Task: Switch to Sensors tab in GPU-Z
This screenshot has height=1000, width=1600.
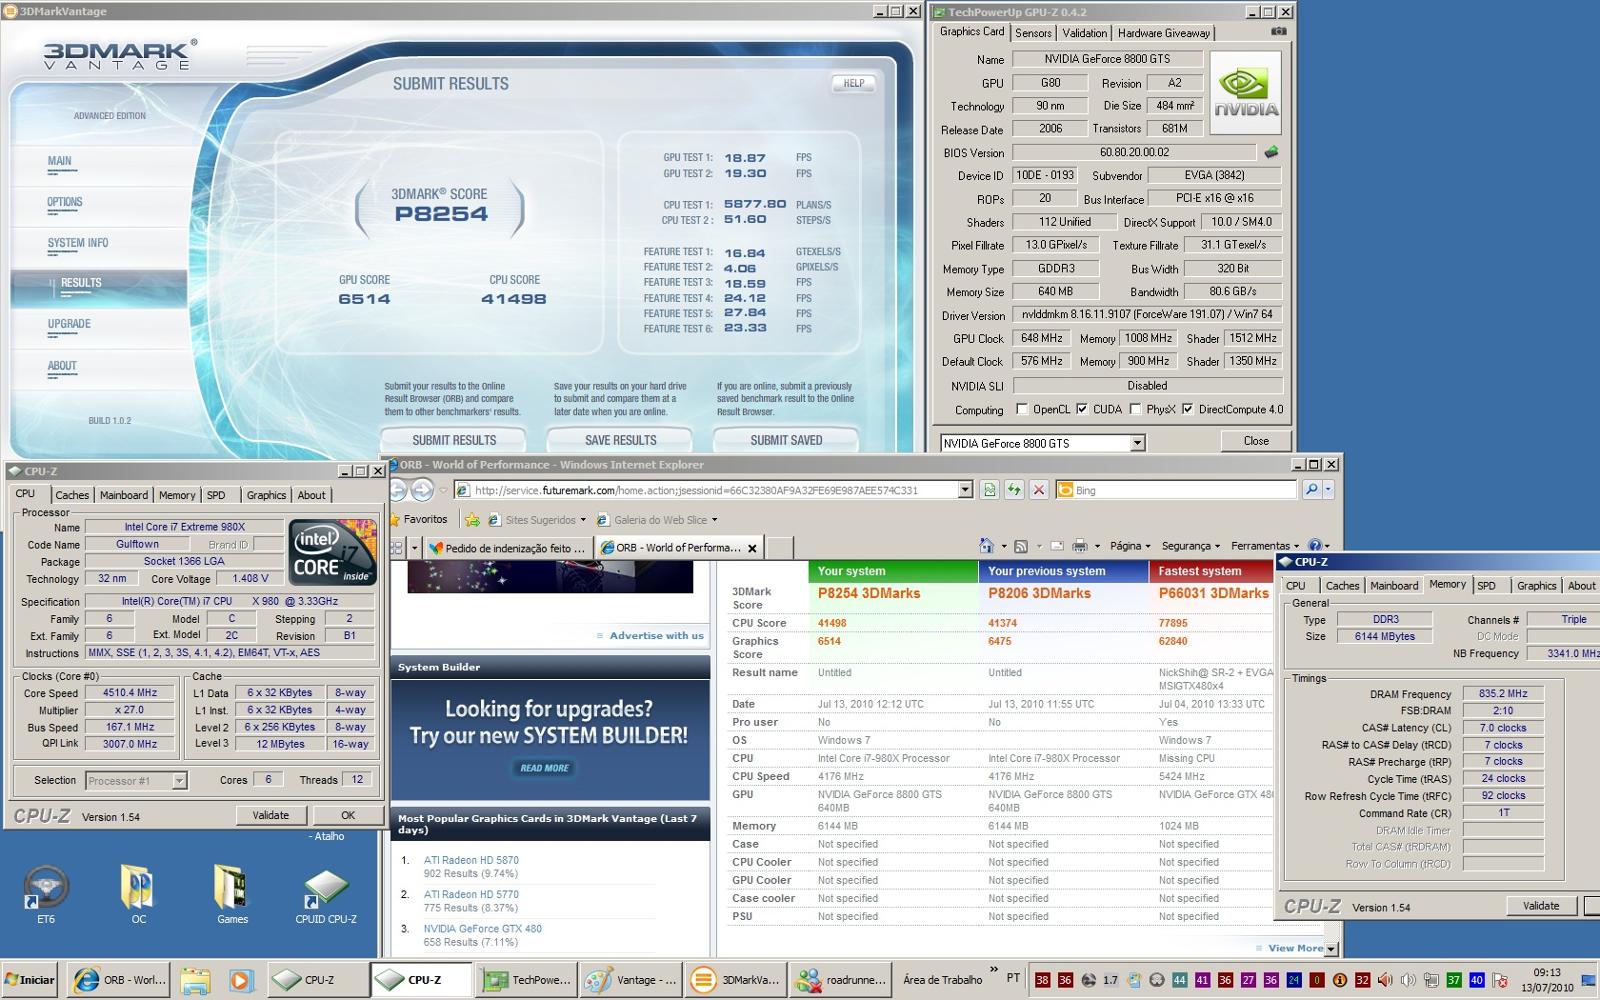Action: tap(1033, 33)
